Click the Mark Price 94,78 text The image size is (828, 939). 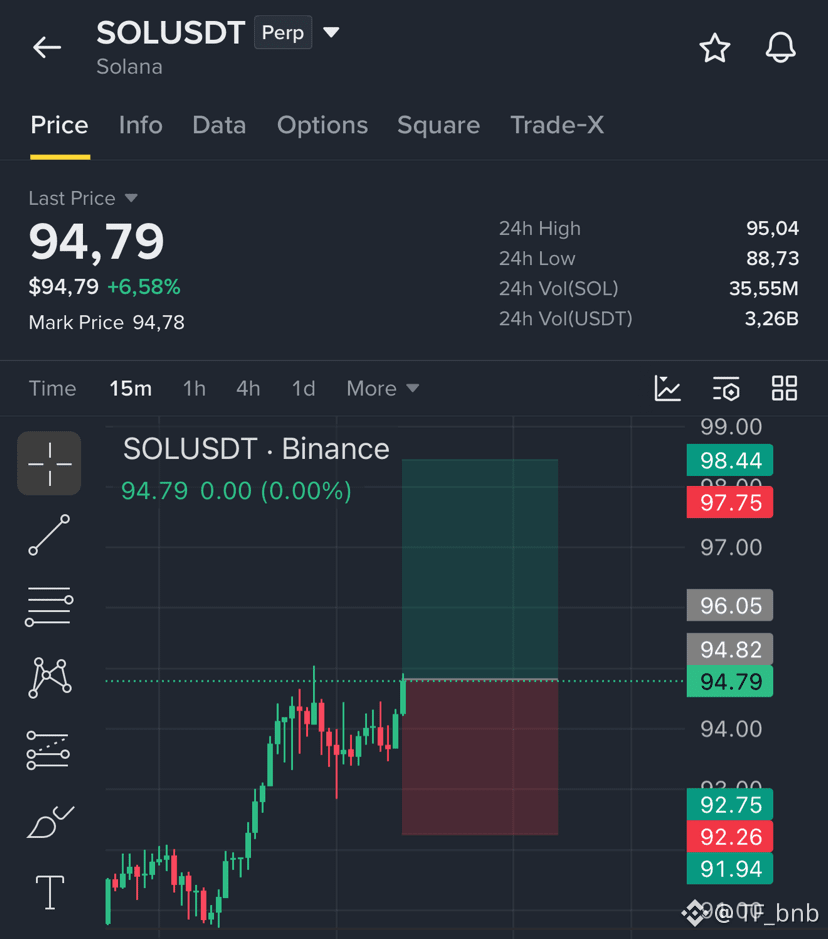click(107, 323)
